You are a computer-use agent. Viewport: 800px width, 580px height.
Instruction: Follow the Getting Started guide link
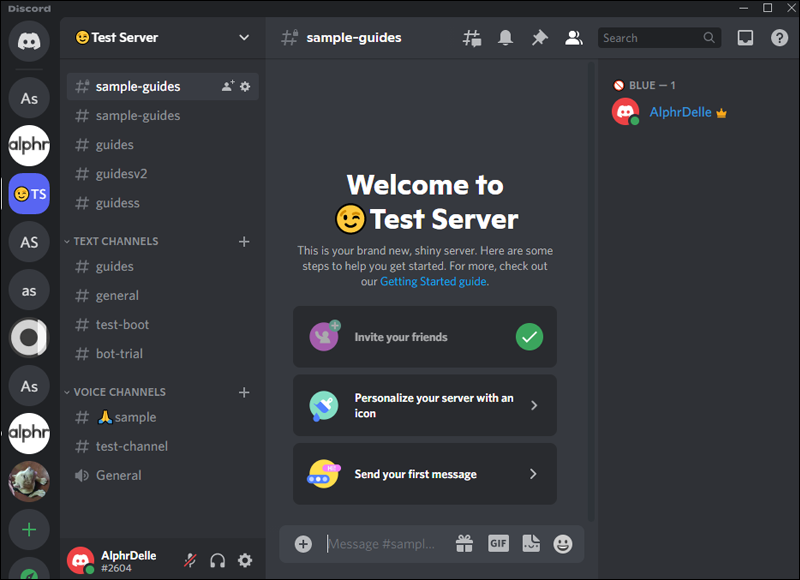[433, 282]
